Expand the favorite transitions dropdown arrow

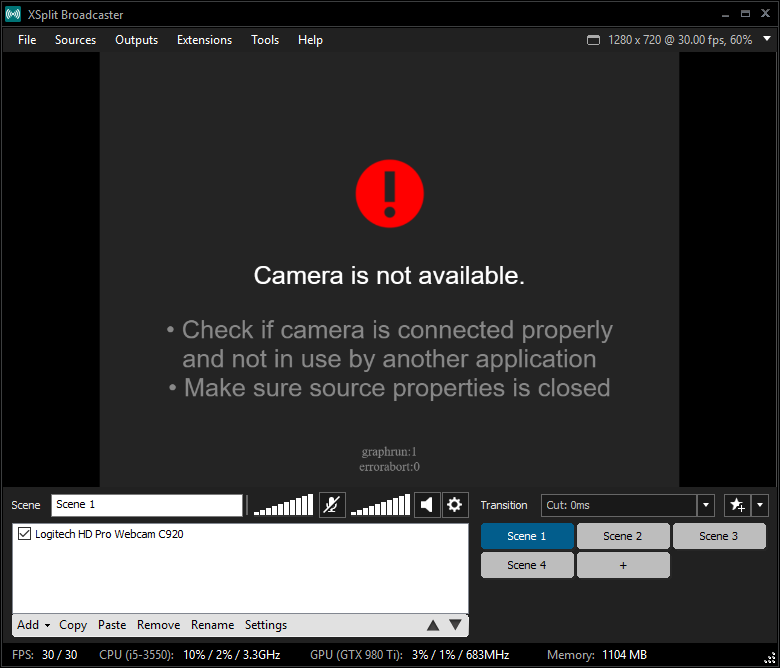tap(760, 505)
